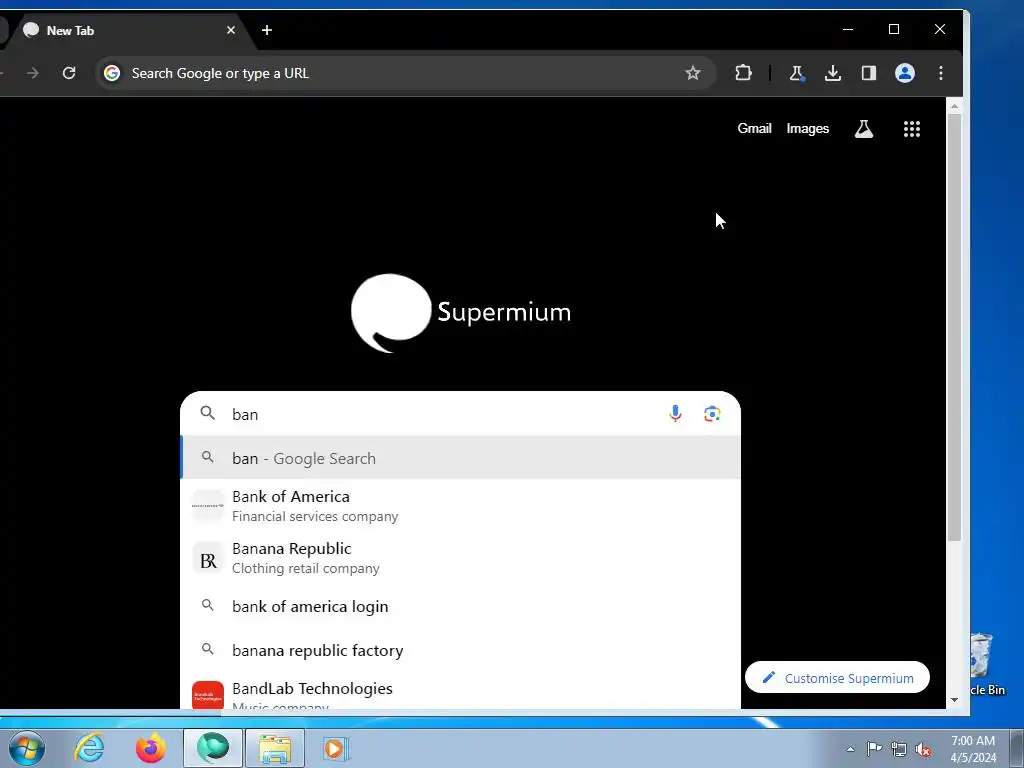Click the muted volume tray icon
The width and height of the screenshot is (1024, 768).
pyautogui.click(x=923, y=749)
